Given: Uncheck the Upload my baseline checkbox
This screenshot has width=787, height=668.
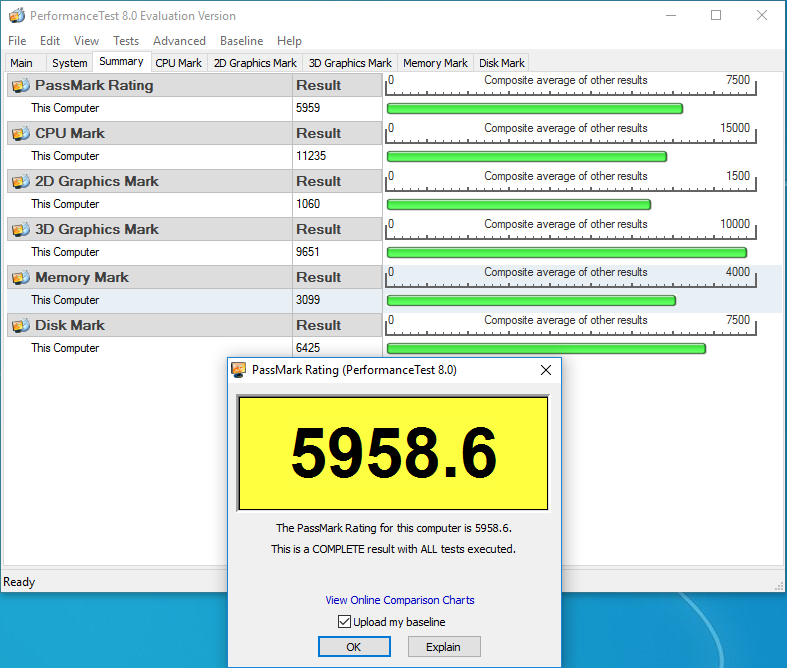Looking at the screenshot, I should pyautogui.click(x=344, y=622).
